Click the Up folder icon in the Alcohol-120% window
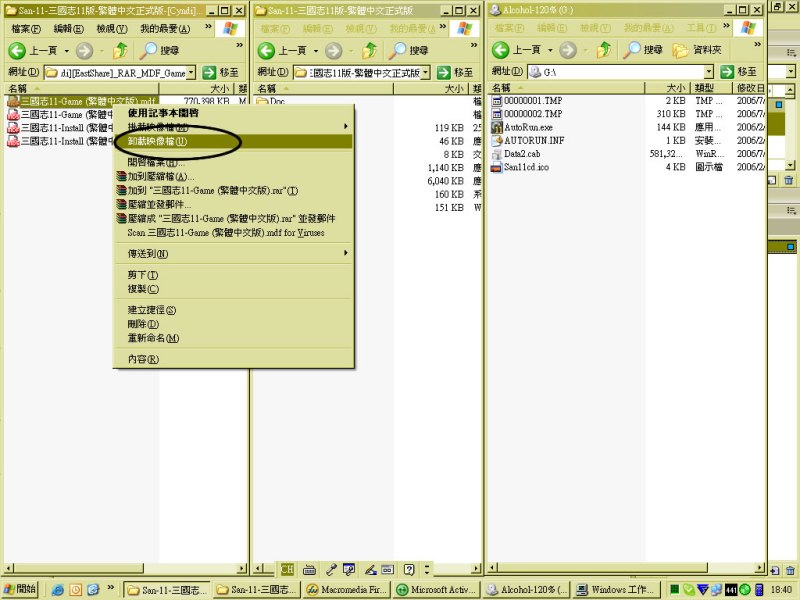The width and height of the screenshot is (800, 600). (604, 49)
